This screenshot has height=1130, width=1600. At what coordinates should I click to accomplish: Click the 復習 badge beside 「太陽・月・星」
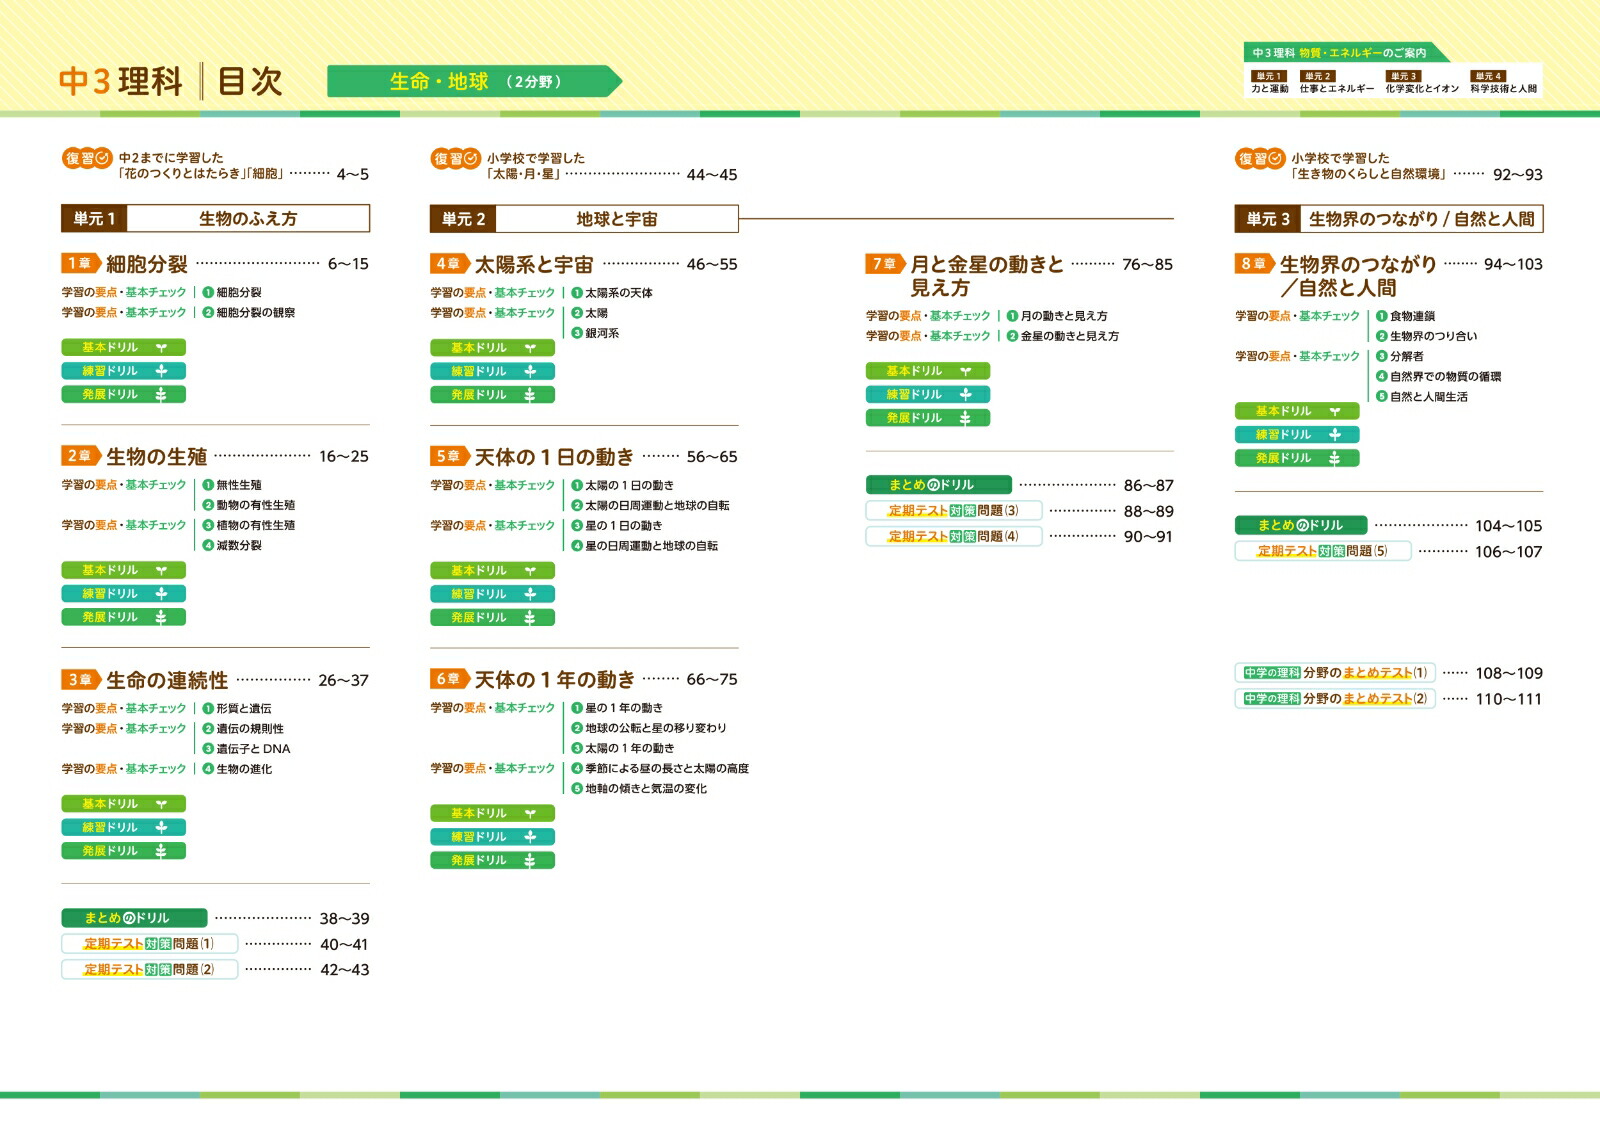pos(456,158)
